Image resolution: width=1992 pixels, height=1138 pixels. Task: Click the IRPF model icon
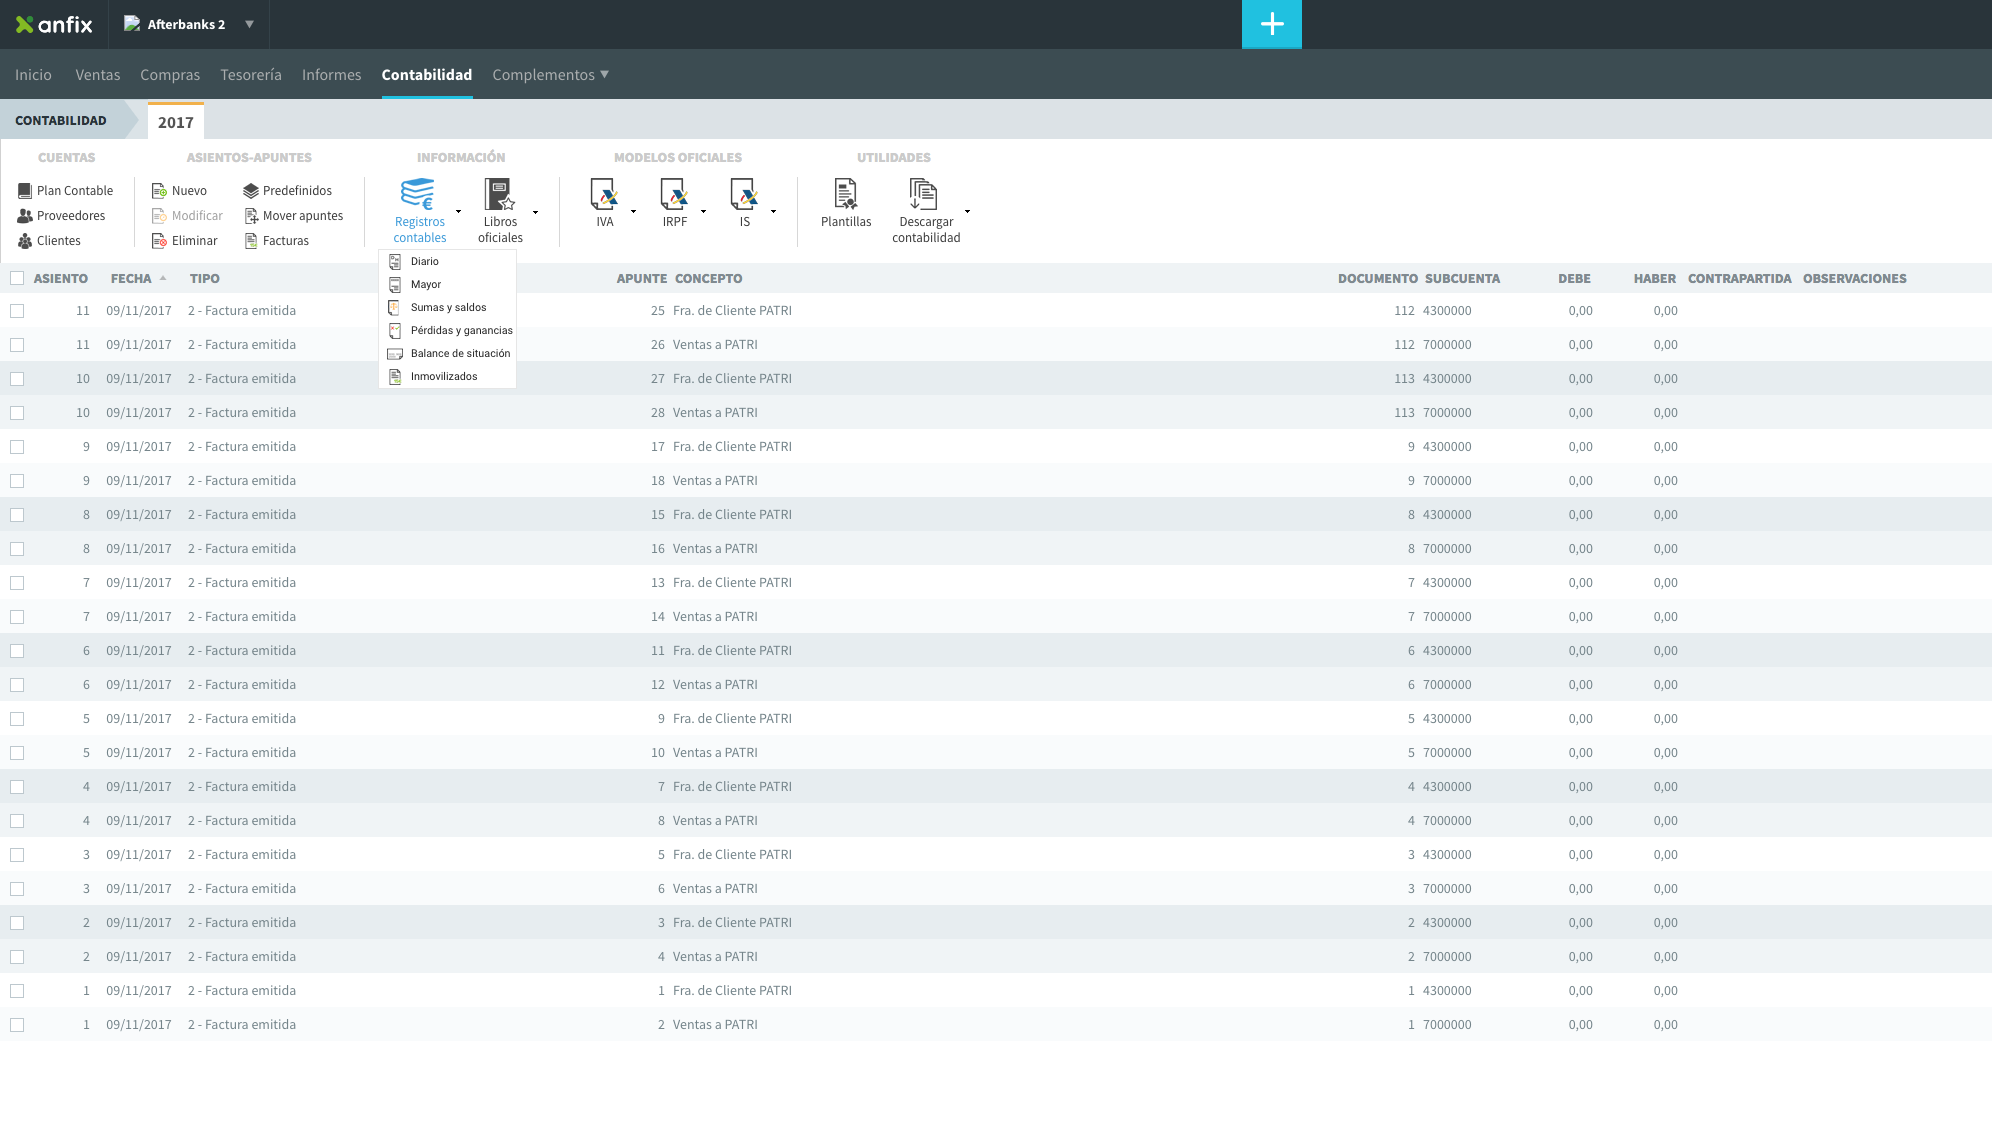coord(674,194)
